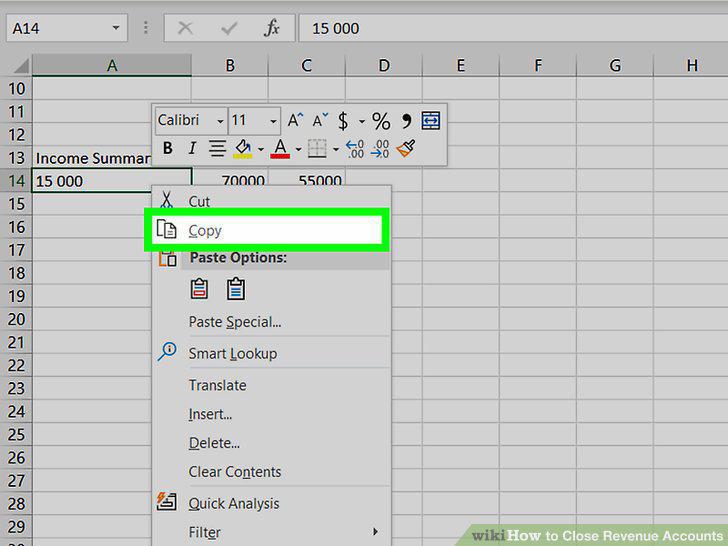Select column A header
This screenshot has height=546, width=728.
[111, 65]
